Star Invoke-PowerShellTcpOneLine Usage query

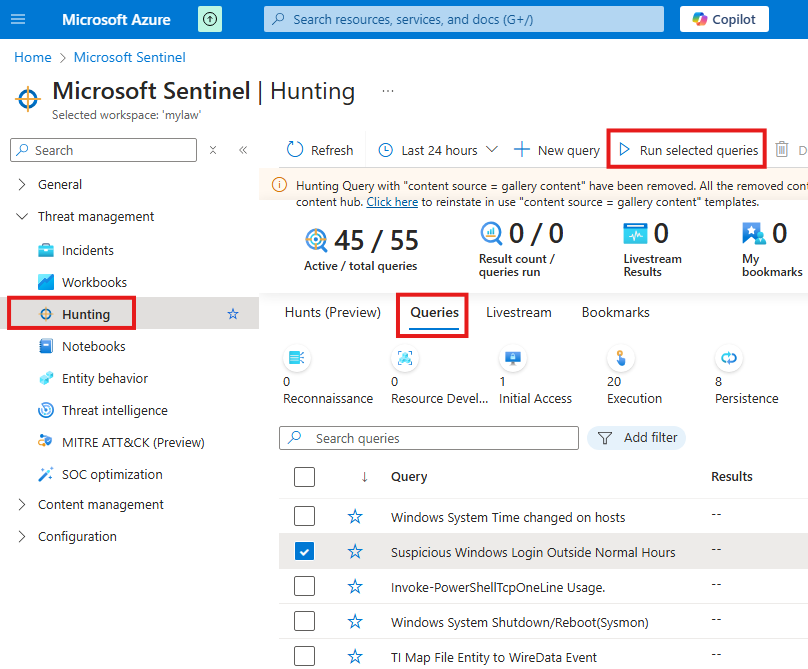click(x=355, y=587)
